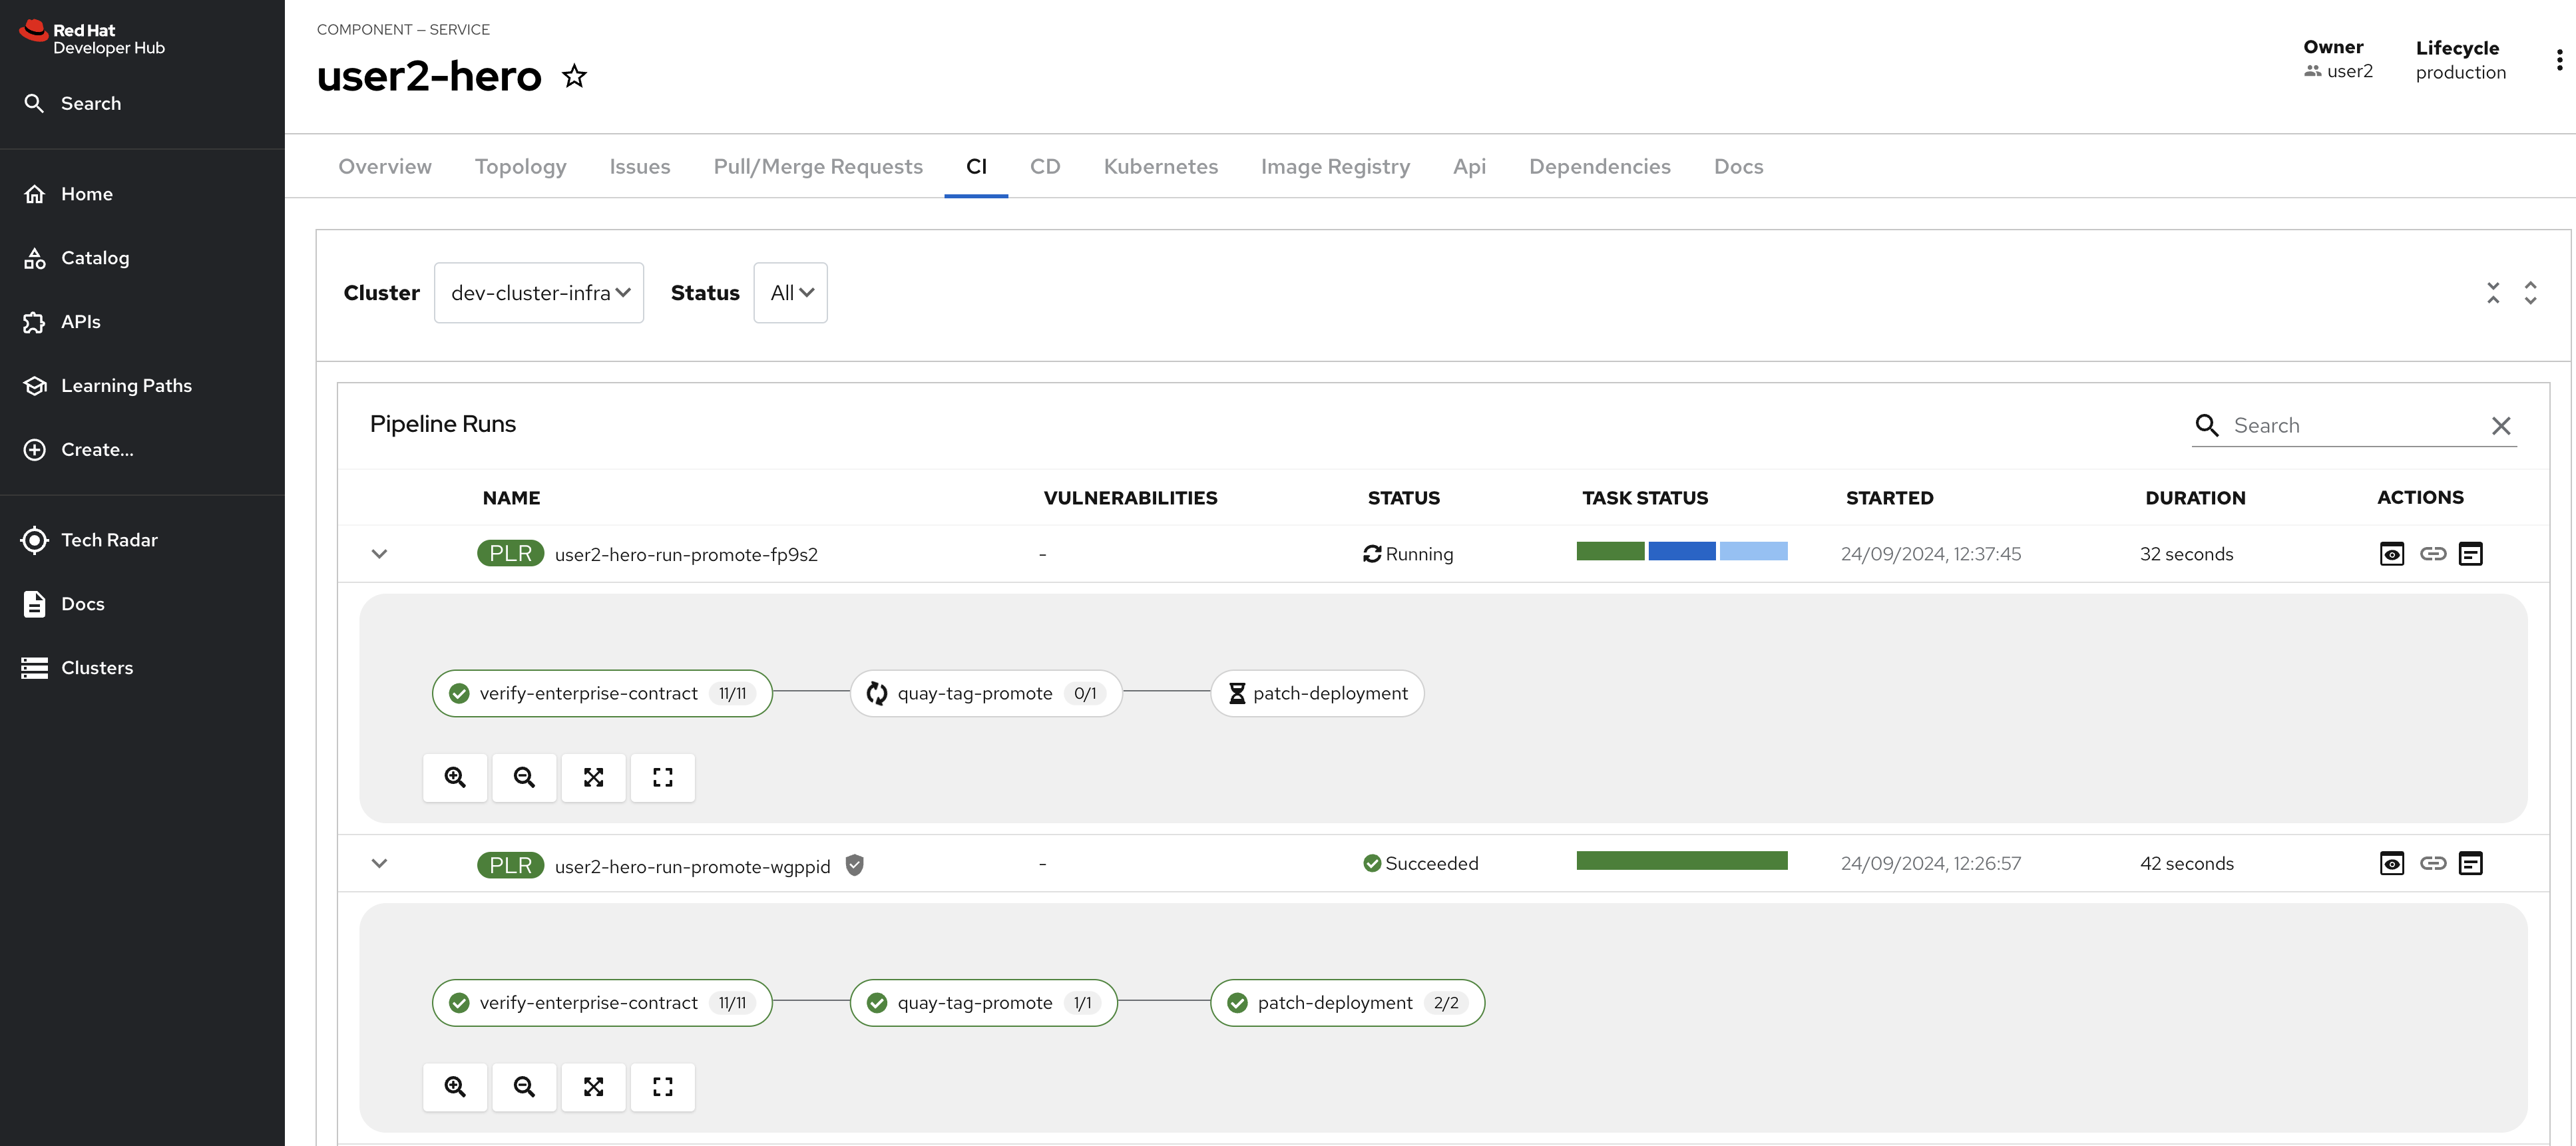Viewport: 2576px width, 1146px height.
Task: Click task status bar of the running fp9s2 run
Action: pyautogui.click(x=1681, y=551)
